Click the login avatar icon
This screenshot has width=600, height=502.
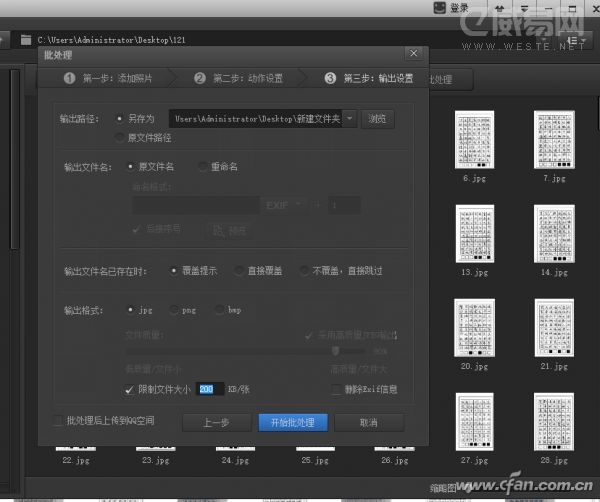[439, 8]
